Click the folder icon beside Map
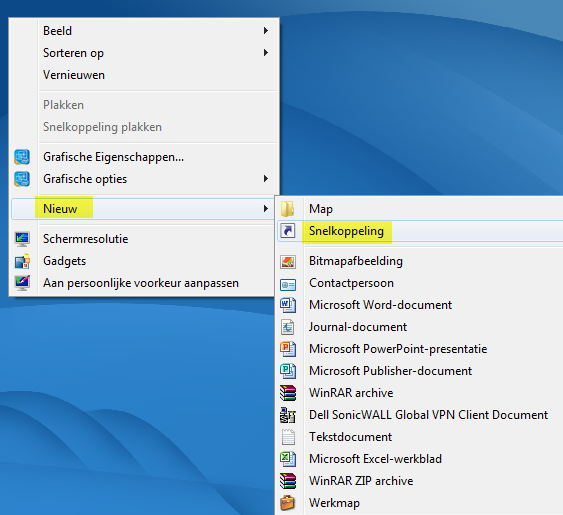563x515 pixels. point(288,209)
